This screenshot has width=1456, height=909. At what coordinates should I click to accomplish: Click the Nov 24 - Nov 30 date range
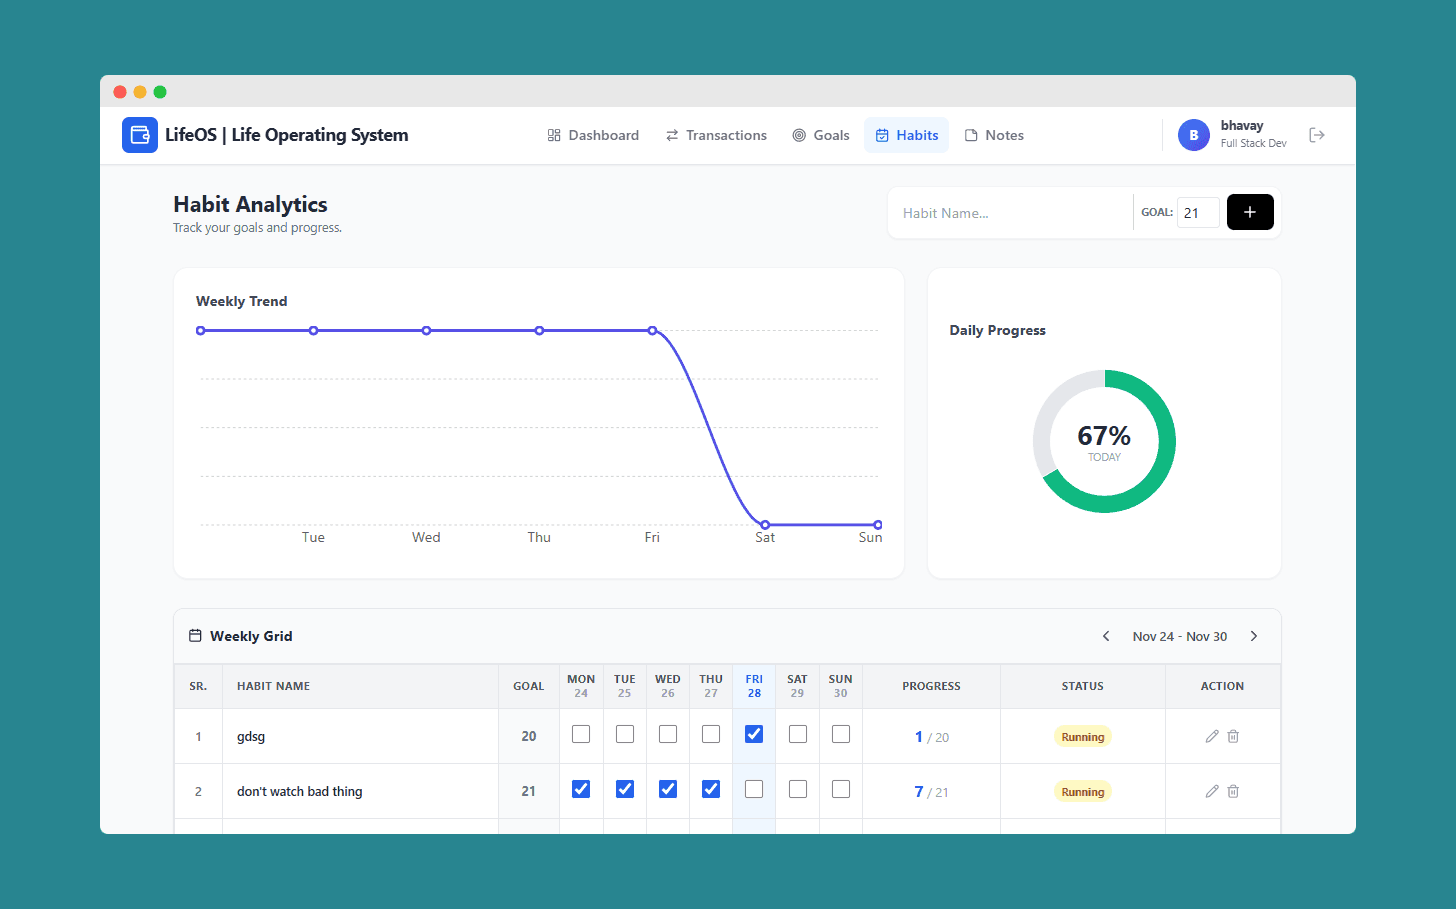[x=1180, y=636]
